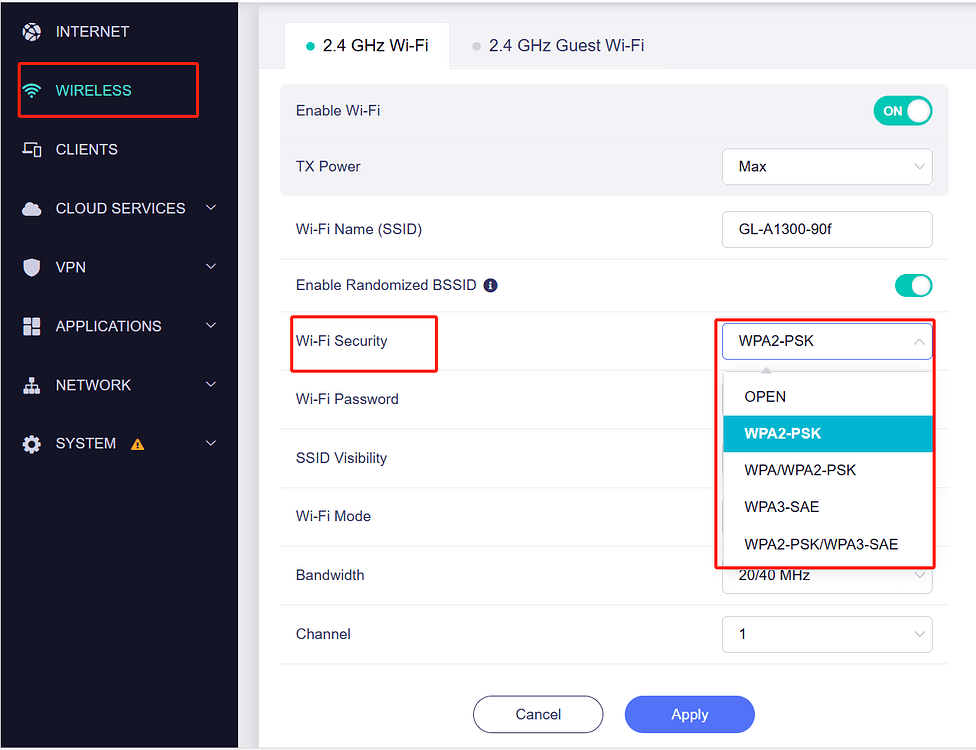
Task: Click the Wi-Fi Security label text
Action: click(x=342, y=341)
